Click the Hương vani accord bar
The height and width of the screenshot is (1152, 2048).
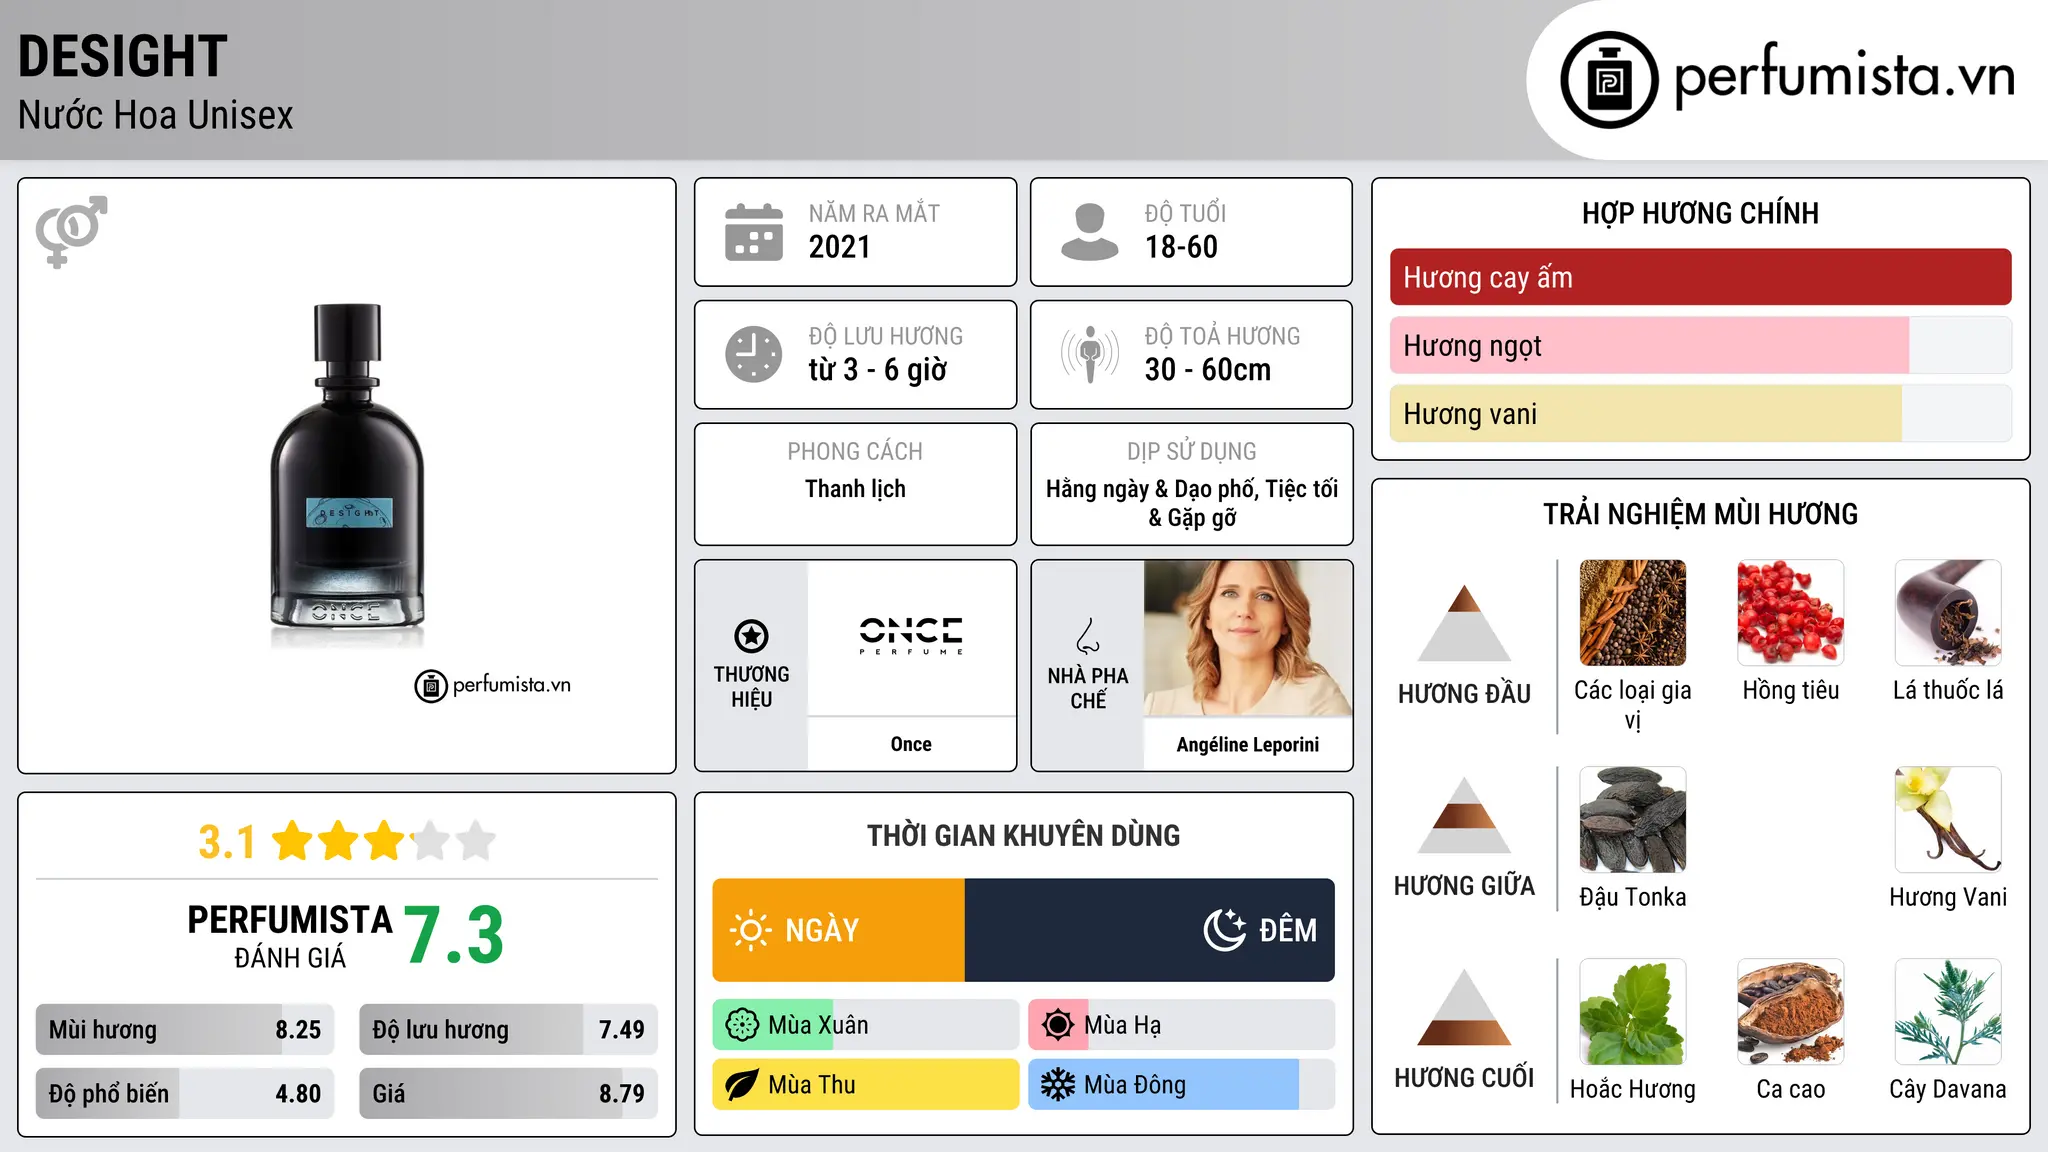click(1701, 413)
